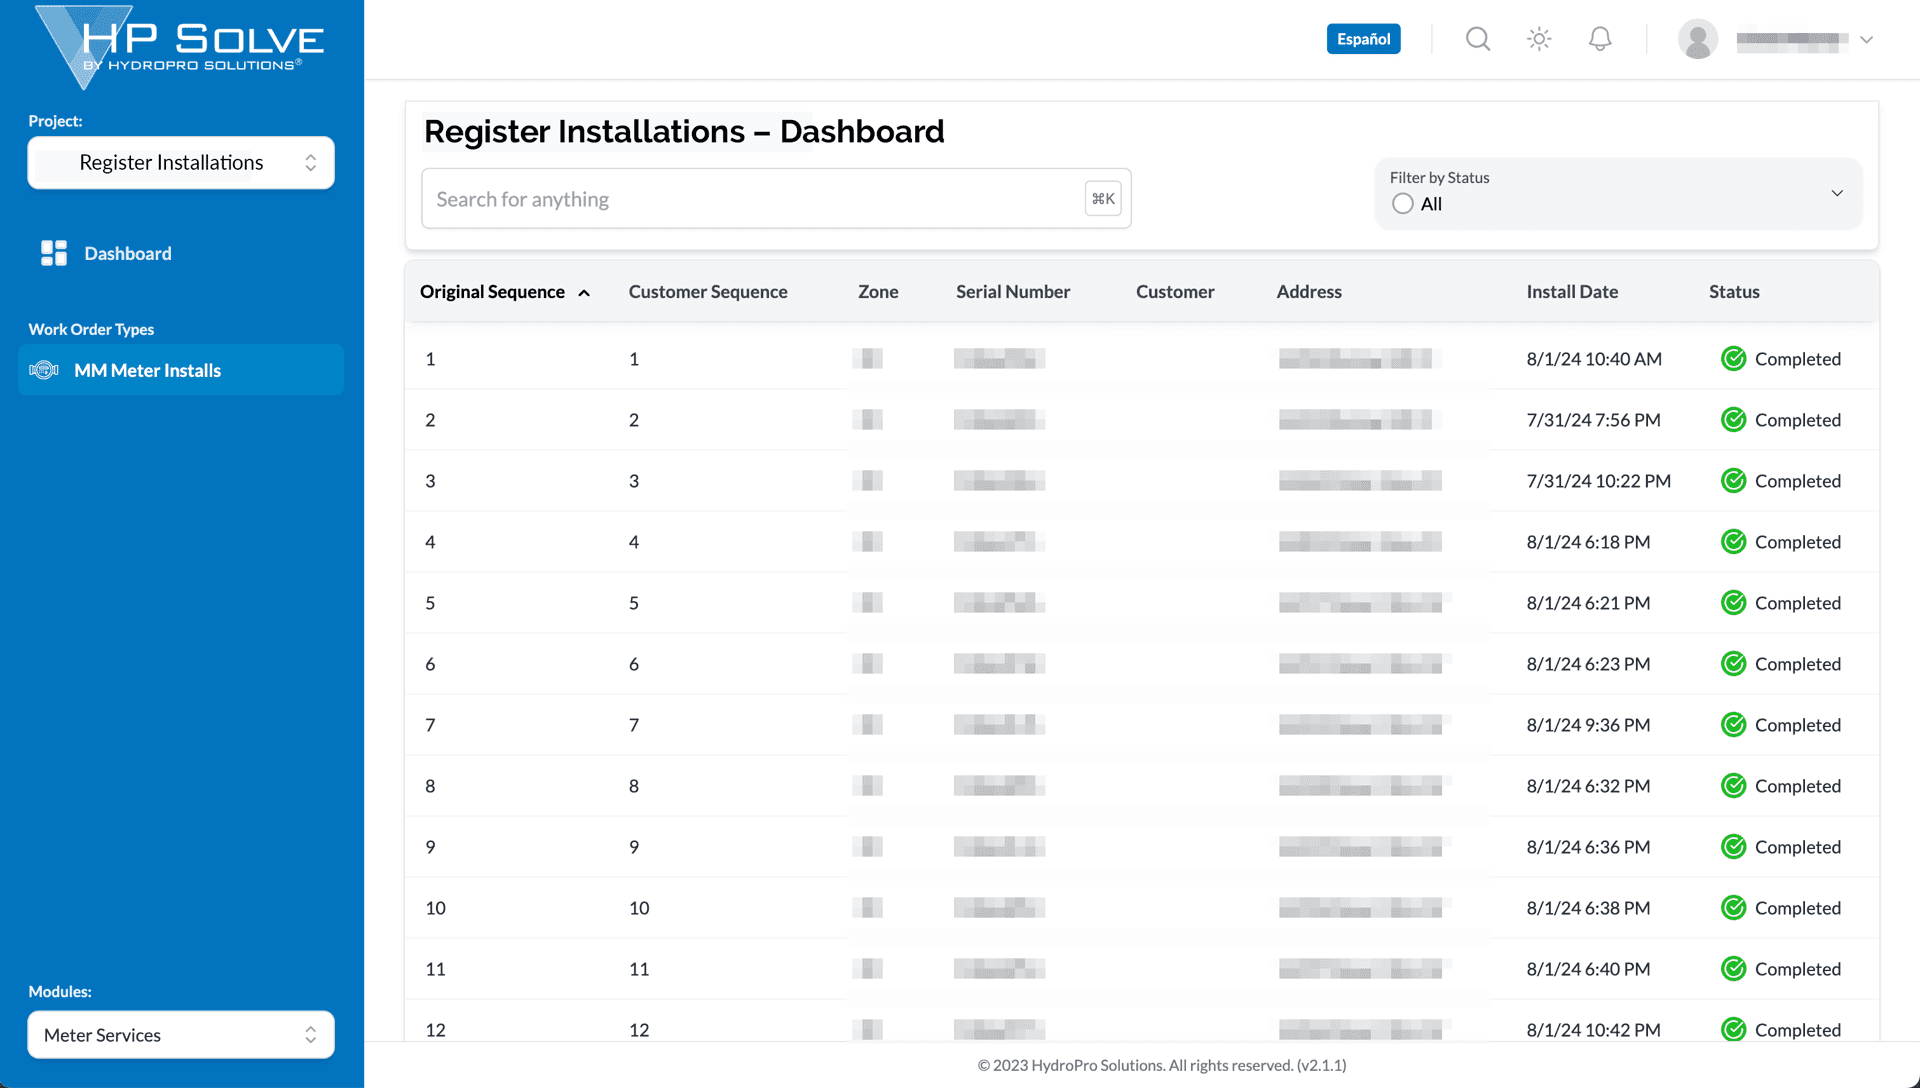The image size is (1920, 1088).
Task: Open the Dashboard sidebar menu item
Action: 128,253
